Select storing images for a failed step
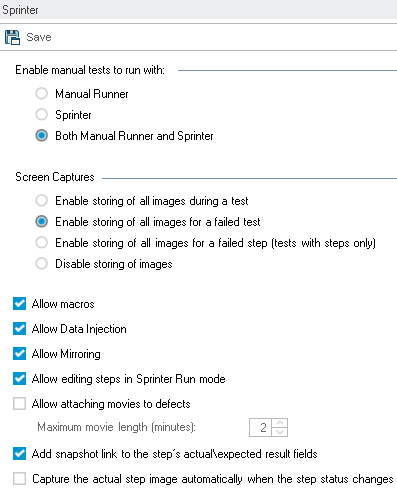The width and height of the screenshot is (397, 499). 41,243
